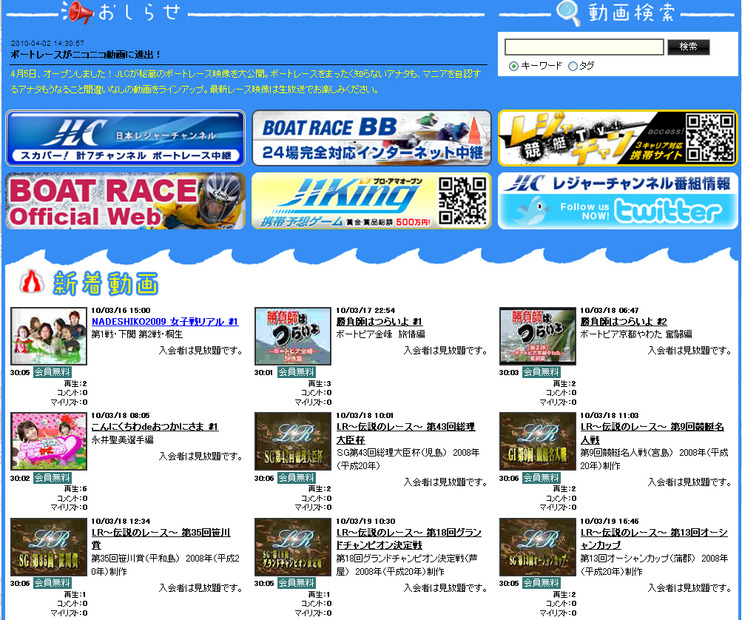This screenshot has width=742, height=620.
Task: Click the SG第13回オーシャンカップ thumbnail
Action: [x=538, y=547]
